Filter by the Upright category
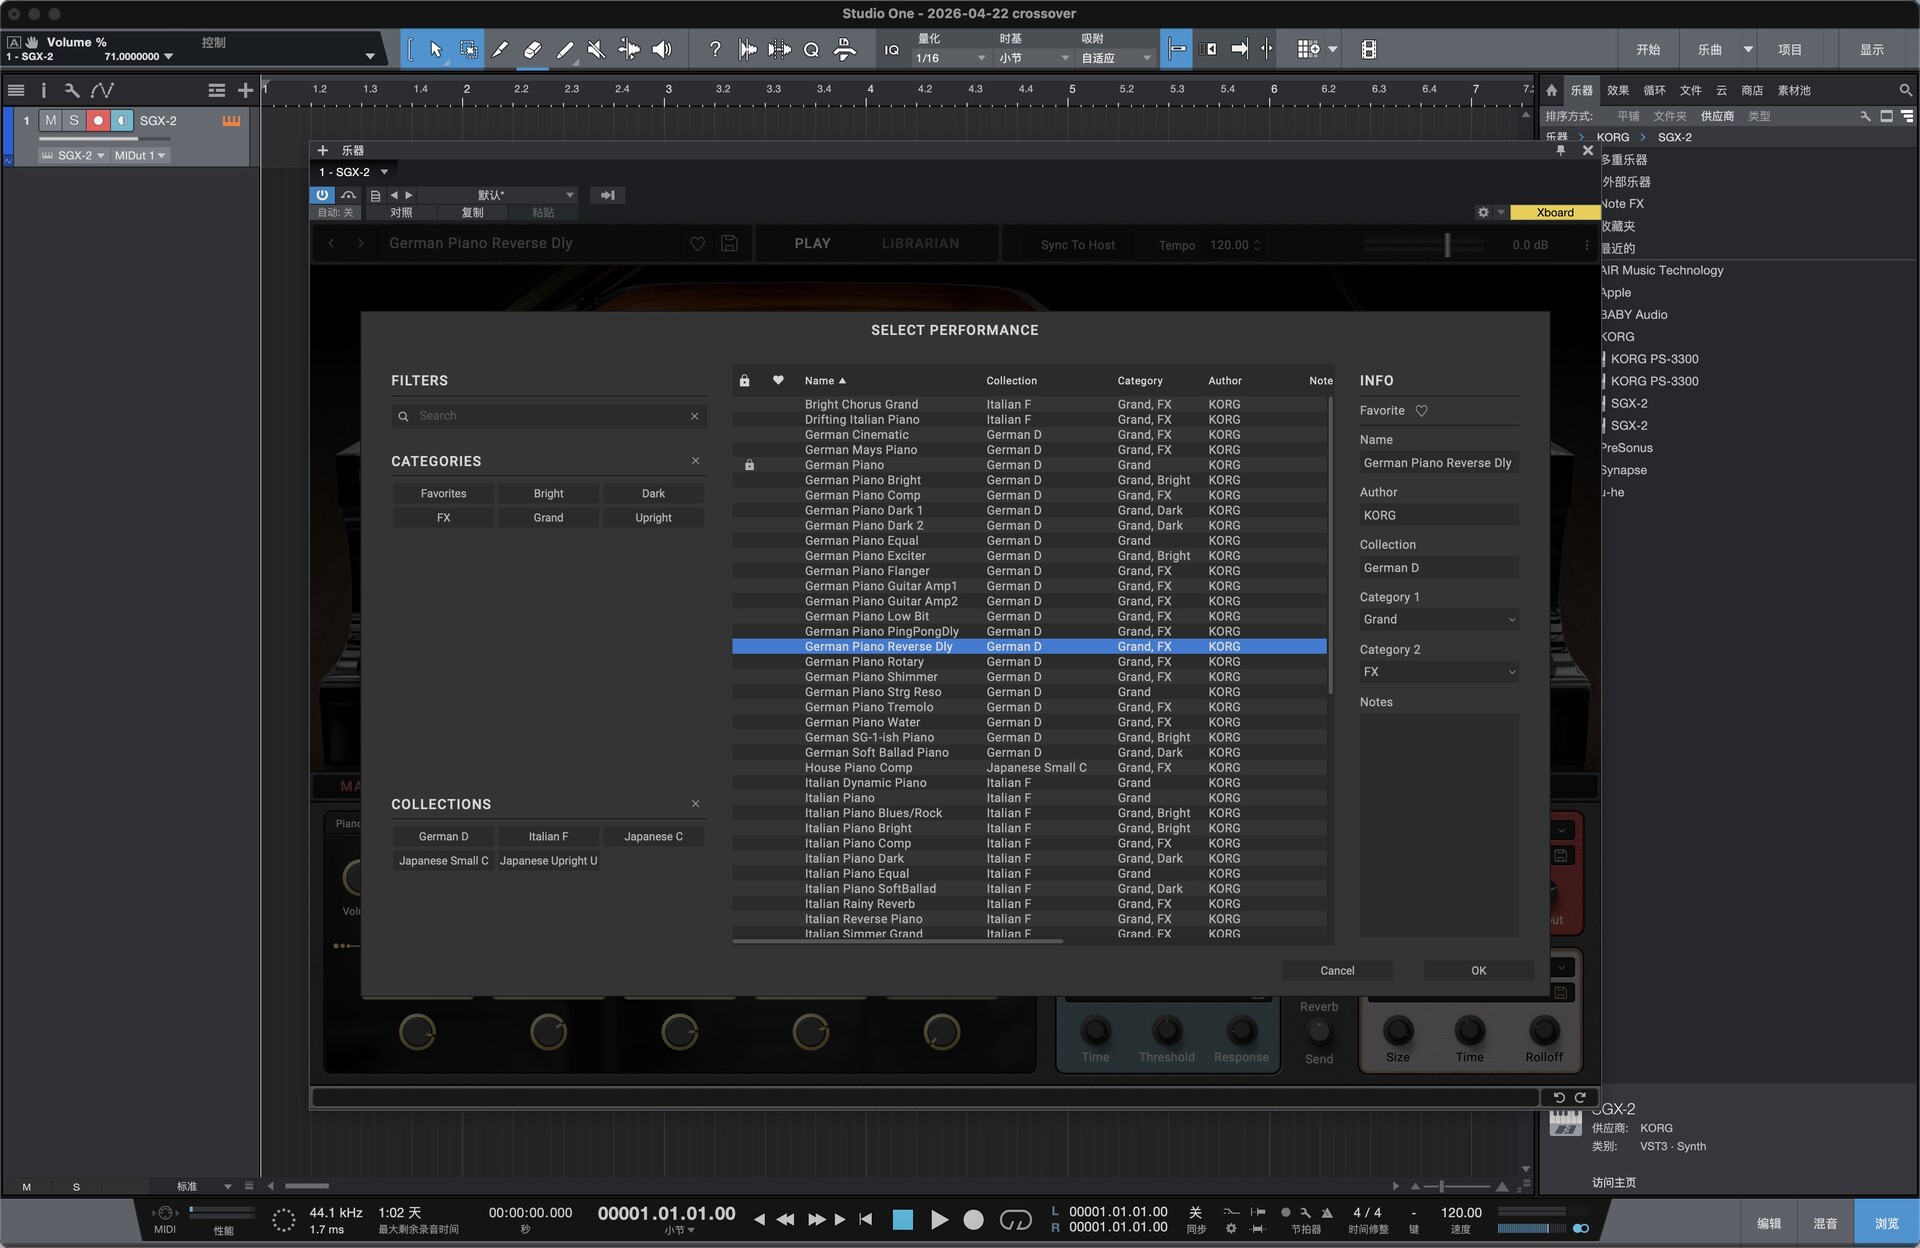This screenshot has height=1248, width=1920. (653, 518)
